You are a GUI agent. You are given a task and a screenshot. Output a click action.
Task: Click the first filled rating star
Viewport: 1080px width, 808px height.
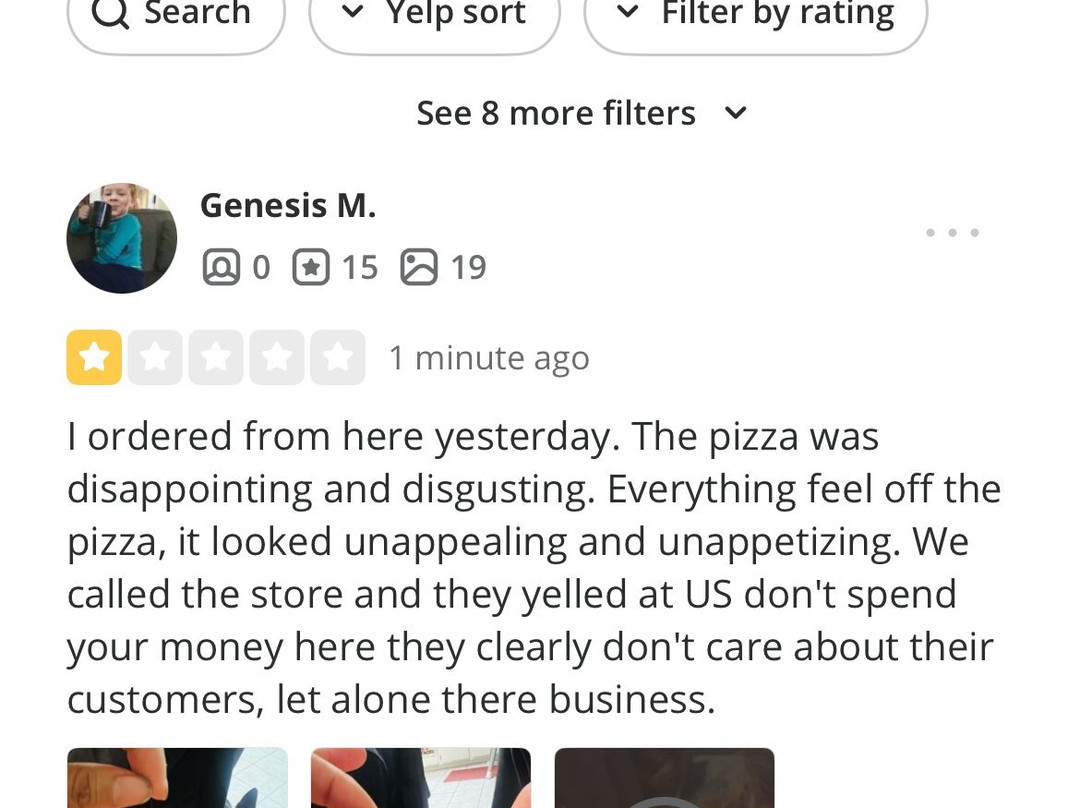pyautogui.click(x=94, y=358)
